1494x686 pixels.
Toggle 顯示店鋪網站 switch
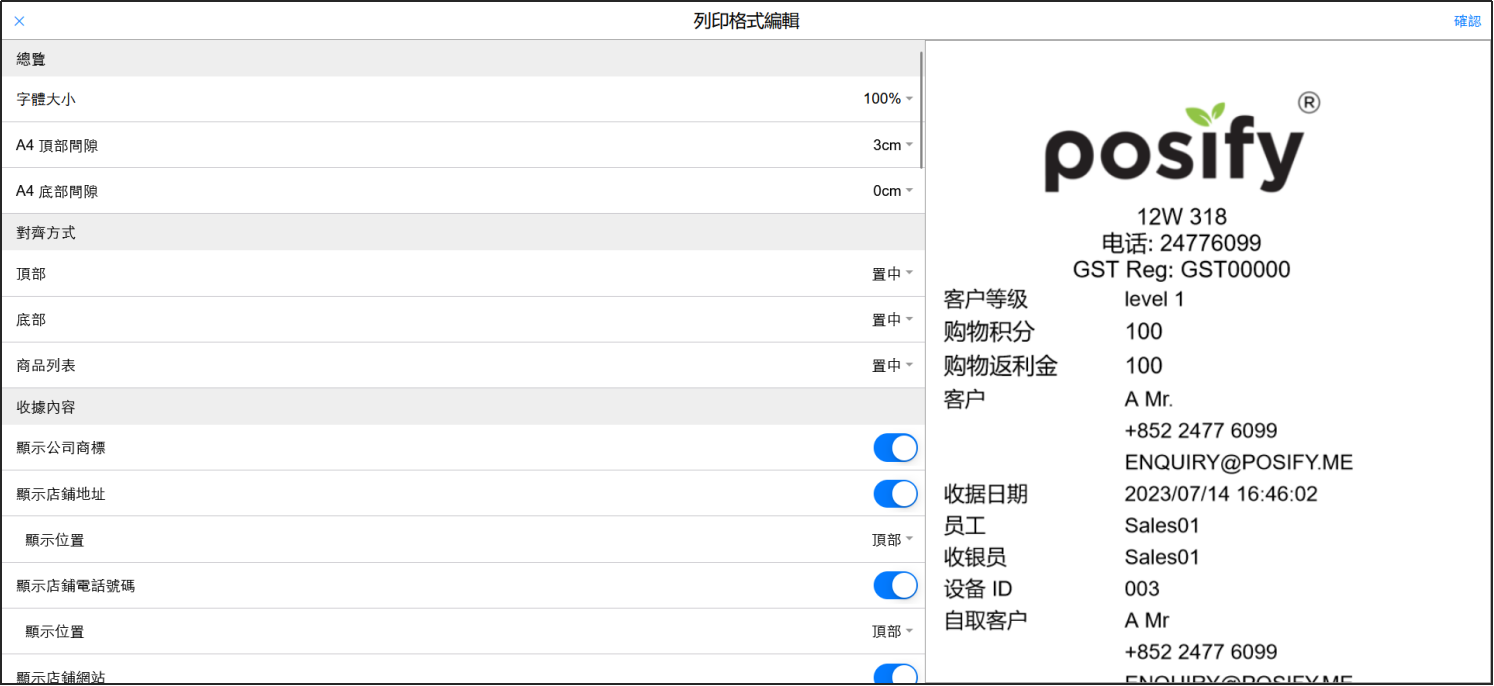pos(895,676)
